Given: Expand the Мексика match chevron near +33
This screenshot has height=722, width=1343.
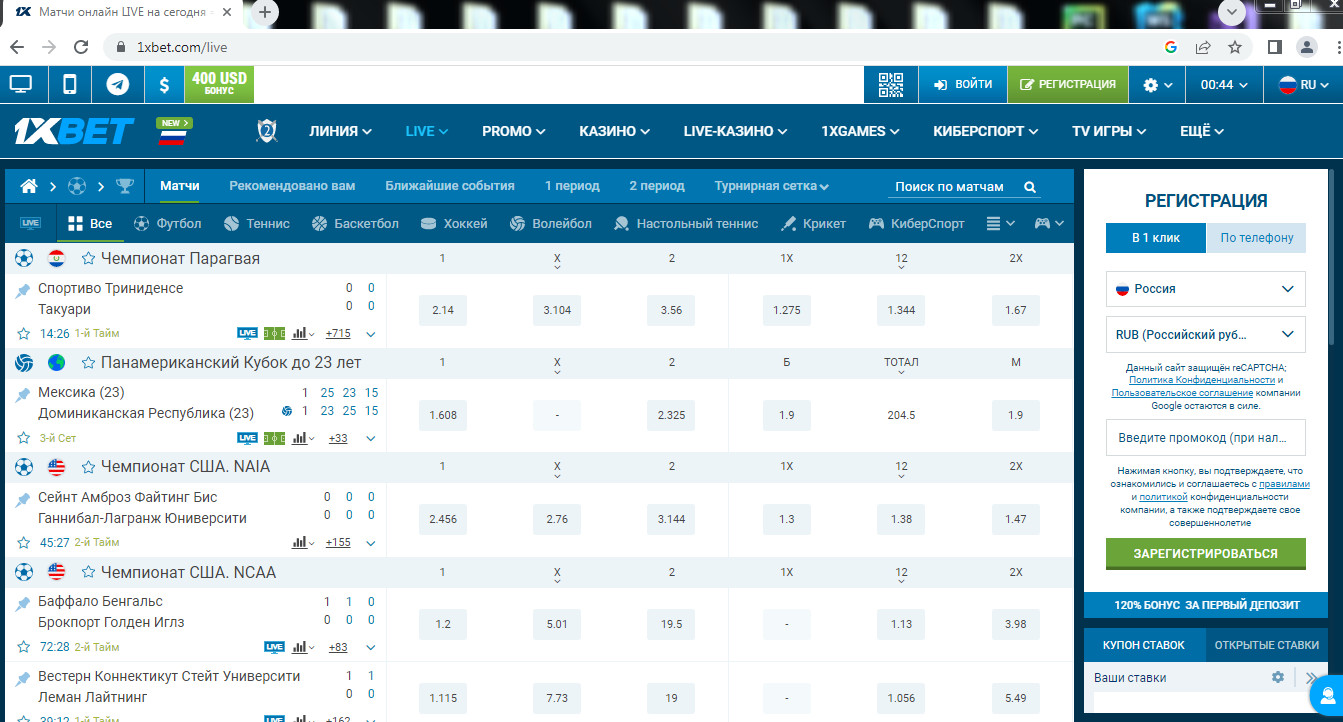Looking at the screenshot, I should (371, 438).
